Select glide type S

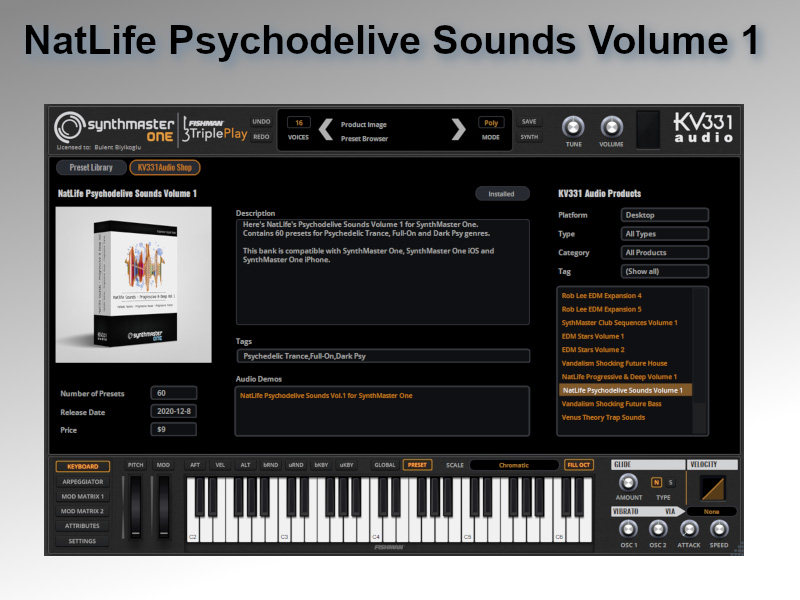point(670,482)
